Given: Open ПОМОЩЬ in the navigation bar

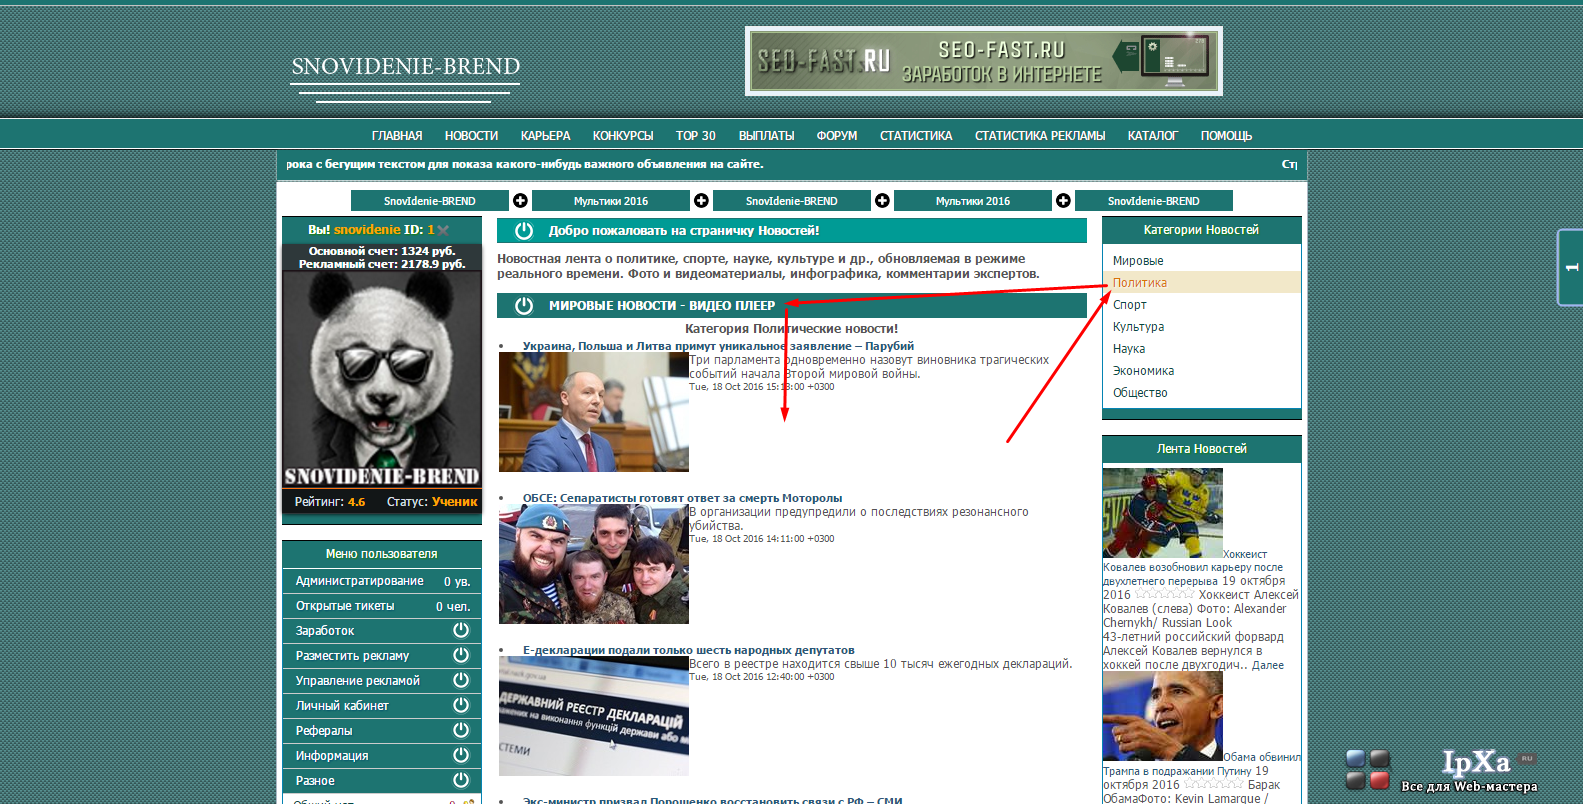Looking at the screenshot, I should [x=1226, y=136].
